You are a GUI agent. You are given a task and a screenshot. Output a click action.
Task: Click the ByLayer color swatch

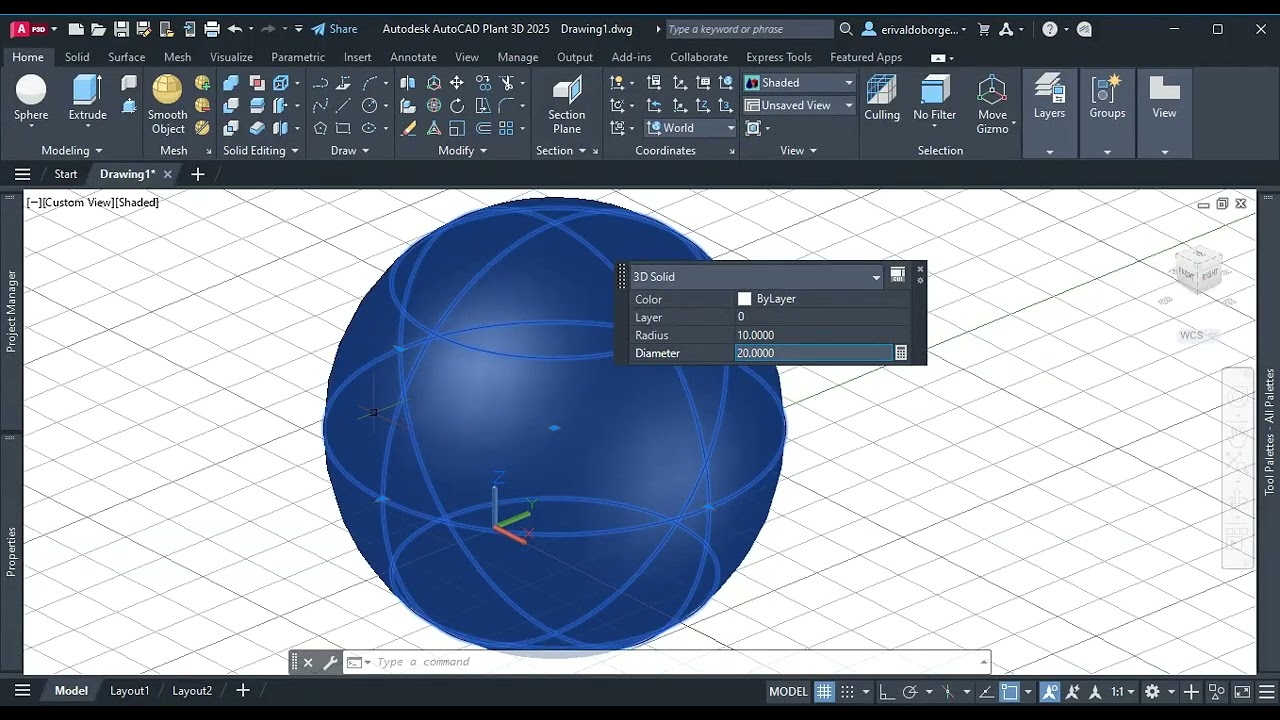pyautogui.click(x=744, y=299)
